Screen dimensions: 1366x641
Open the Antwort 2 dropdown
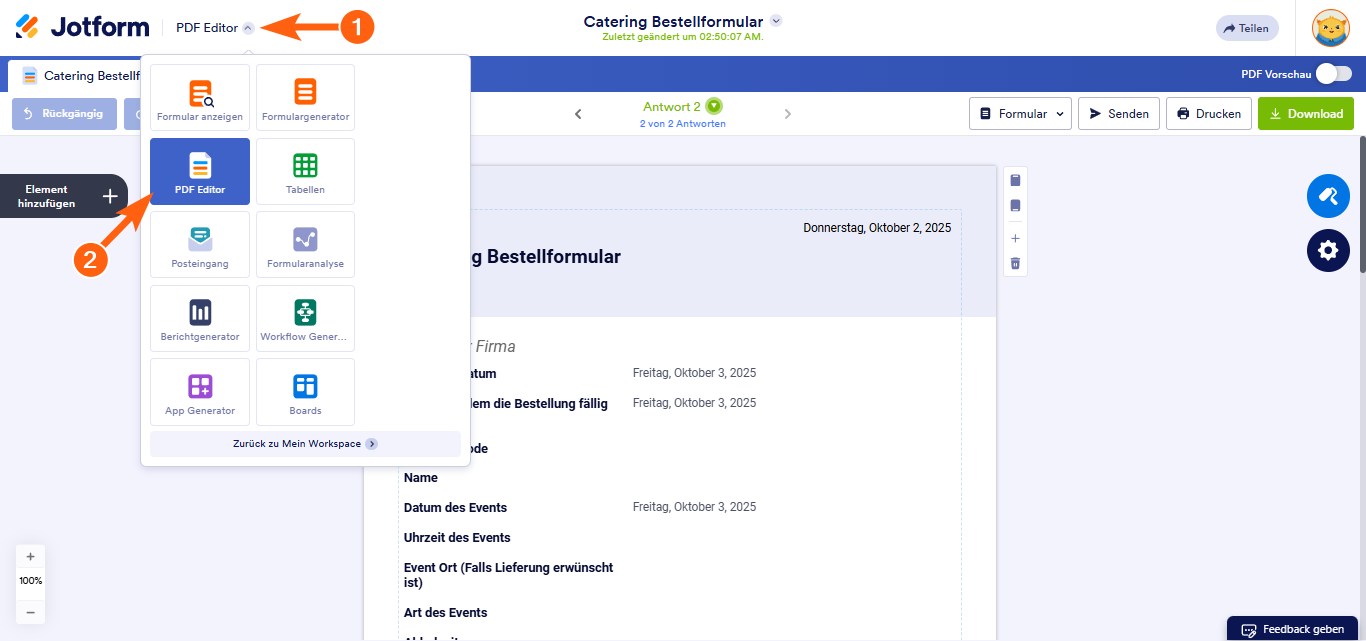point(713,106)
